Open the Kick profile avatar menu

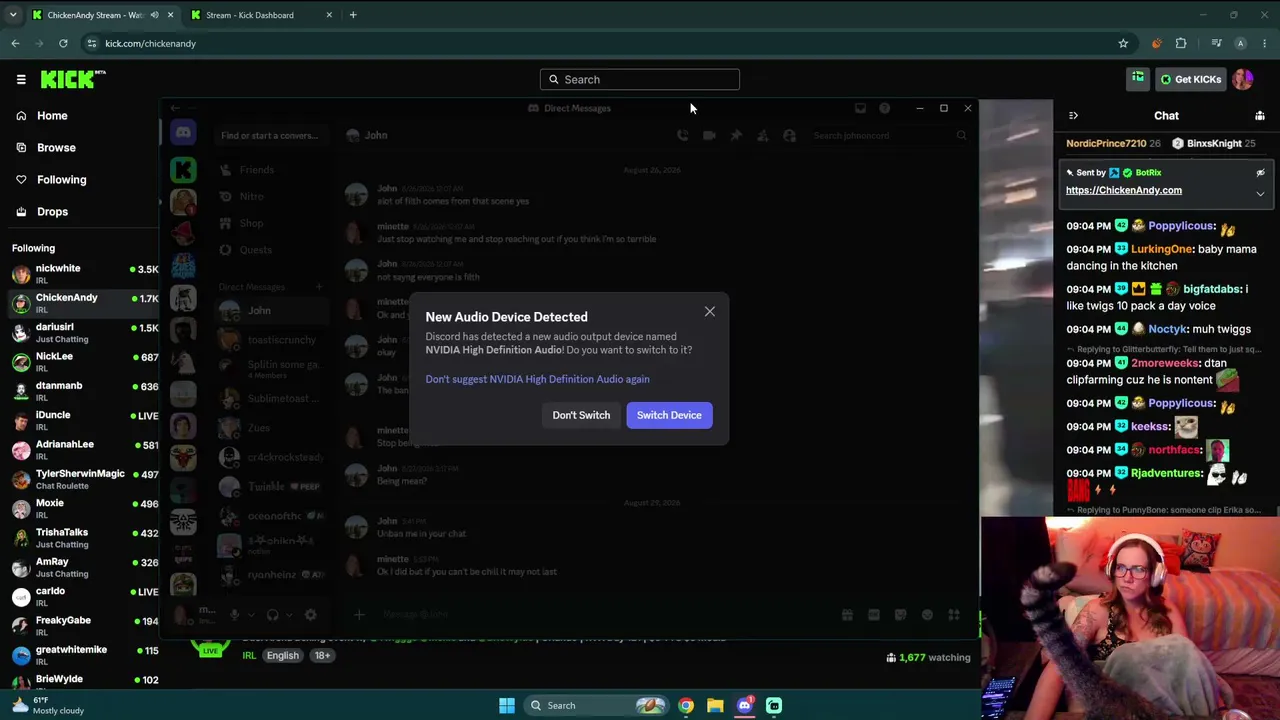click(1243, 80)
